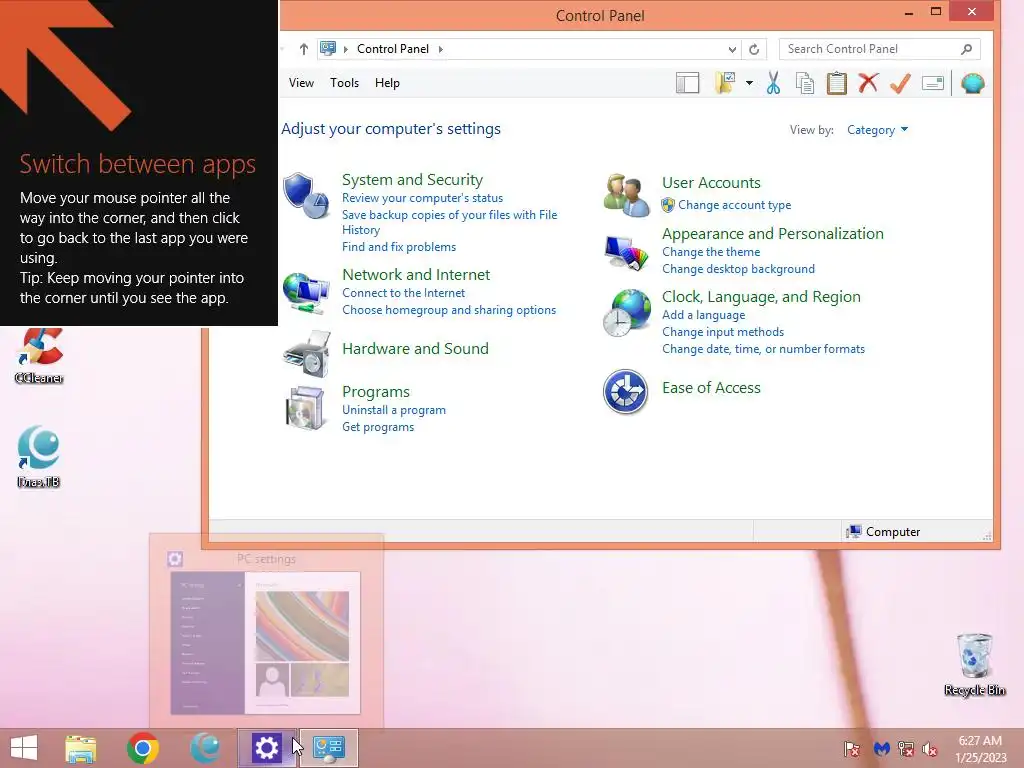Click the muted volume tray icon

pyautogui.click(x=930, y=749)
